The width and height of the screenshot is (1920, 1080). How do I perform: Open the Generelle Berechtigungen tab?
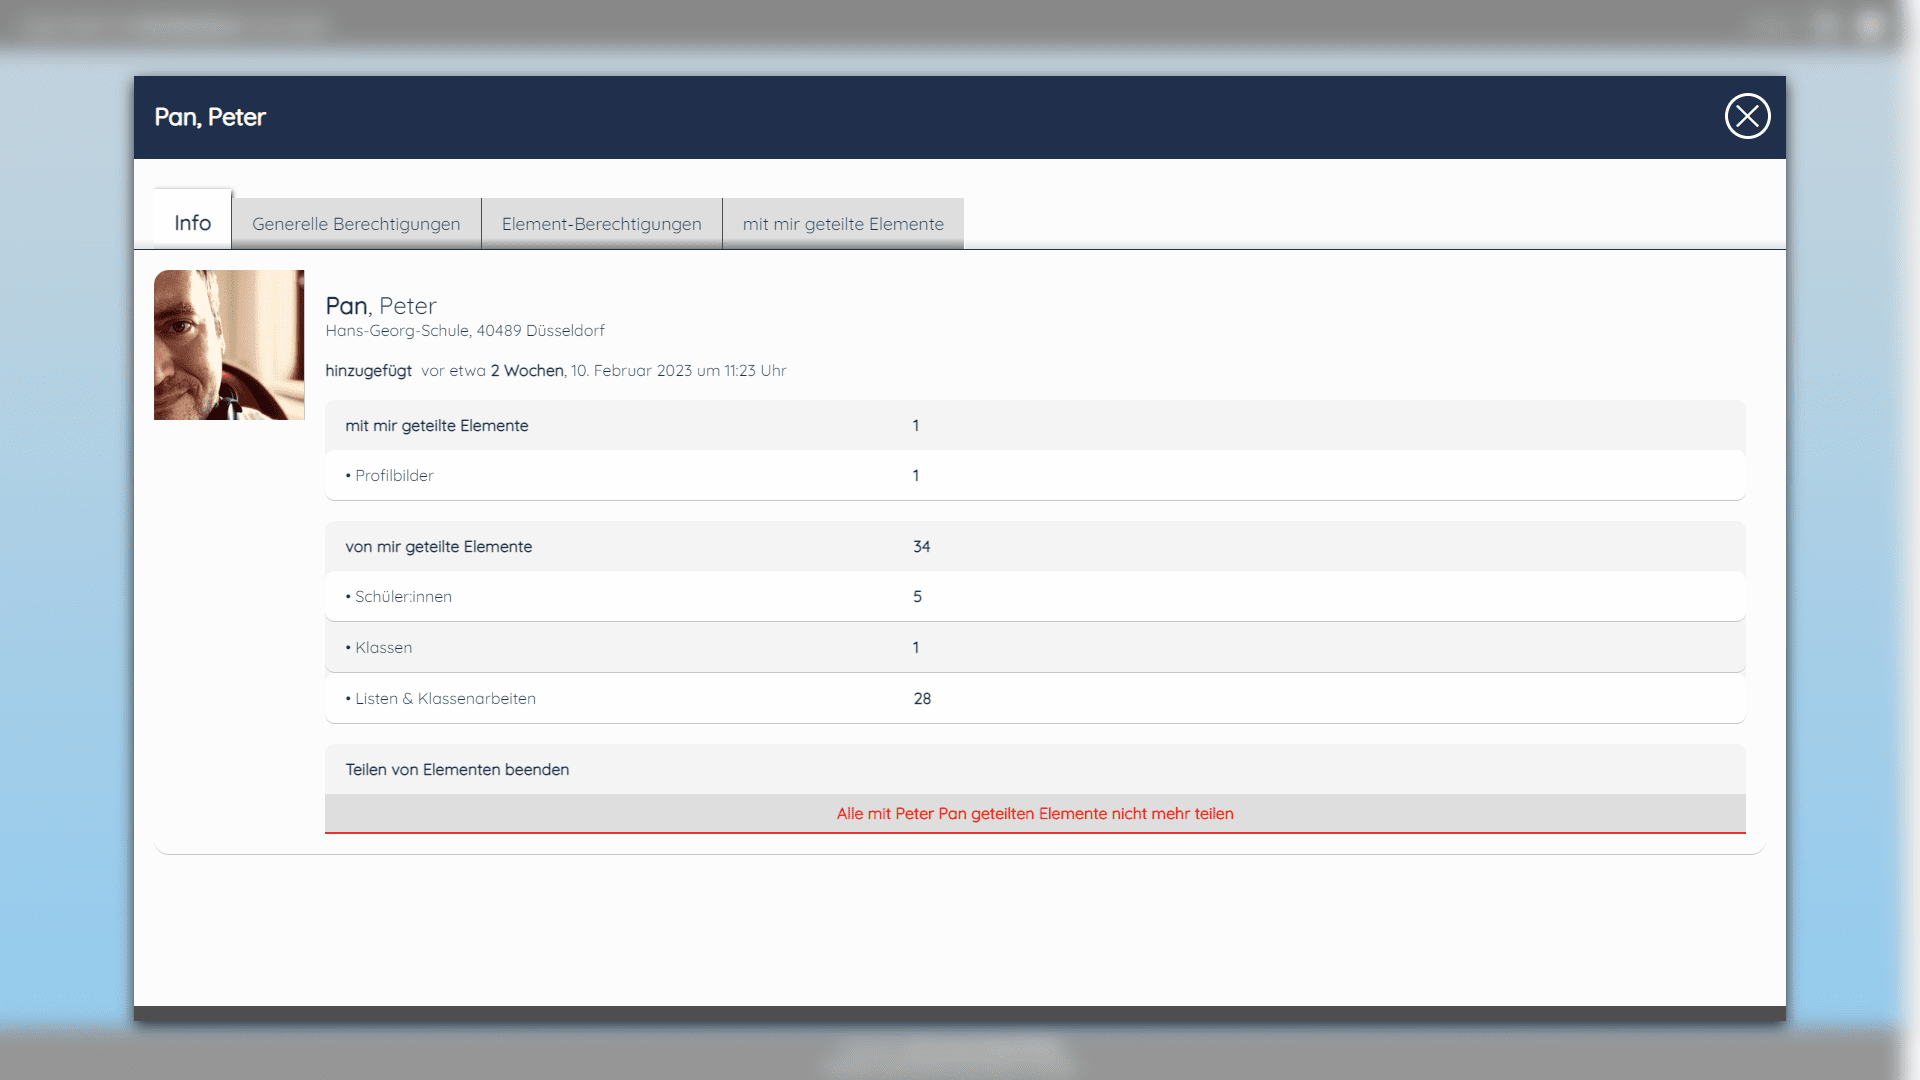tap(356, 224)
